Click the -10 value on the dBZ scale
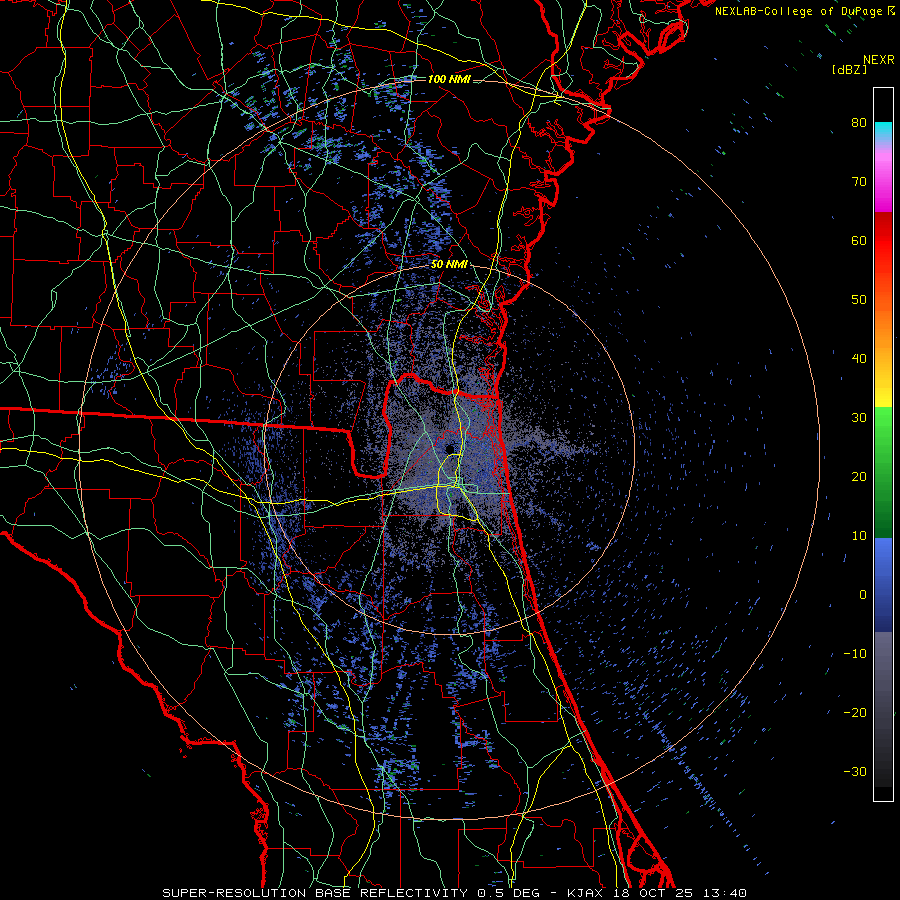Image resolution: width=900 pixels, height=900 pixels. pos(855,654)
